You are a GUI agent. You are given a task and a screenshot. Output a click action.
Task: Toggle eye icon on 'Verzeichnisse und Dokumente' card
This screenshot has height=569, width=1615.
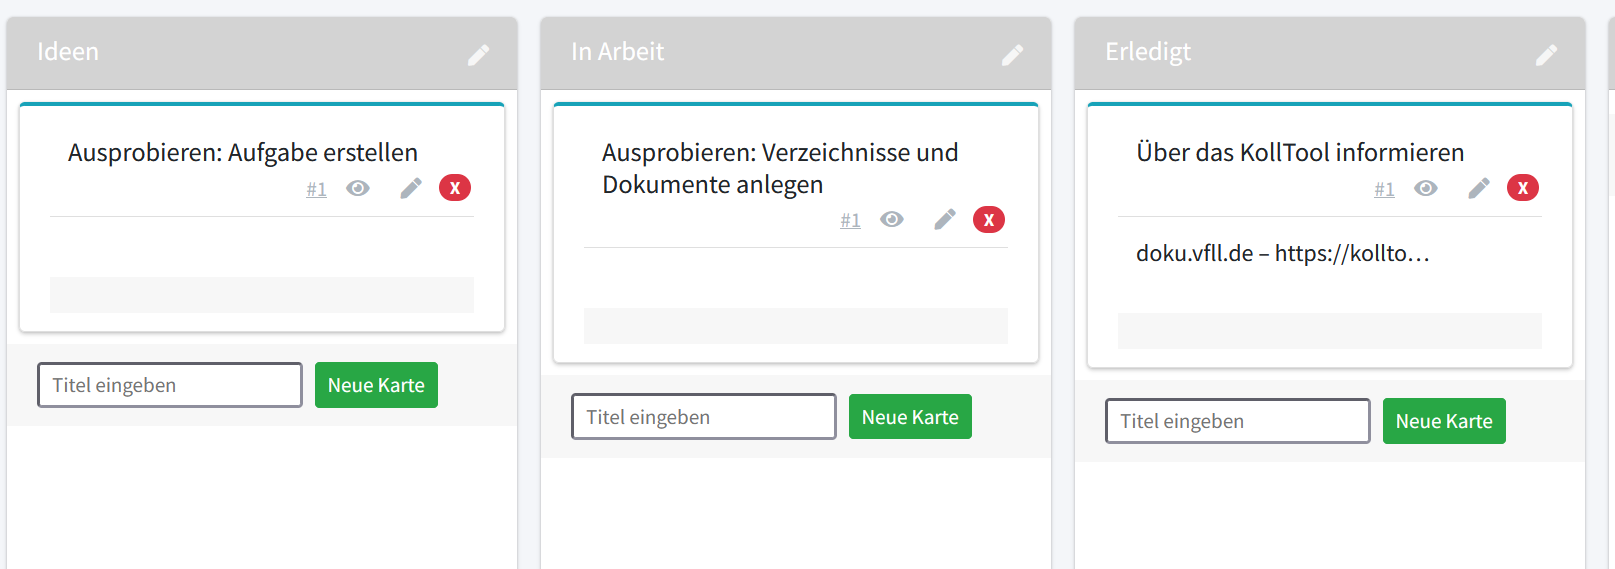(x=892, y=220)
